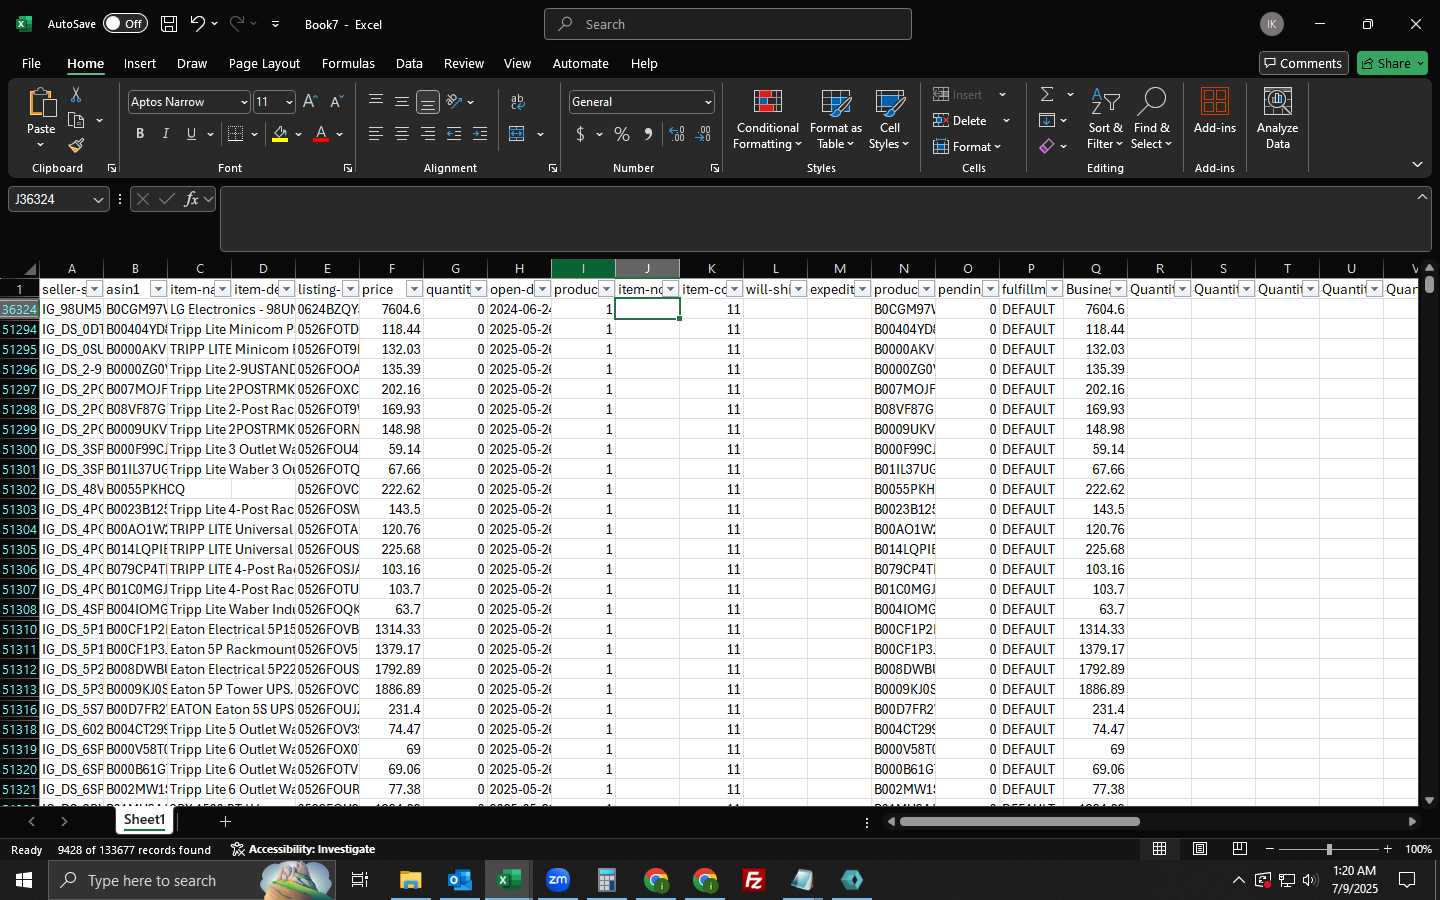Open fulfillment column filter dropdown
Image resolution: width=1440 pixels, height=900 pixels.
1054,289
